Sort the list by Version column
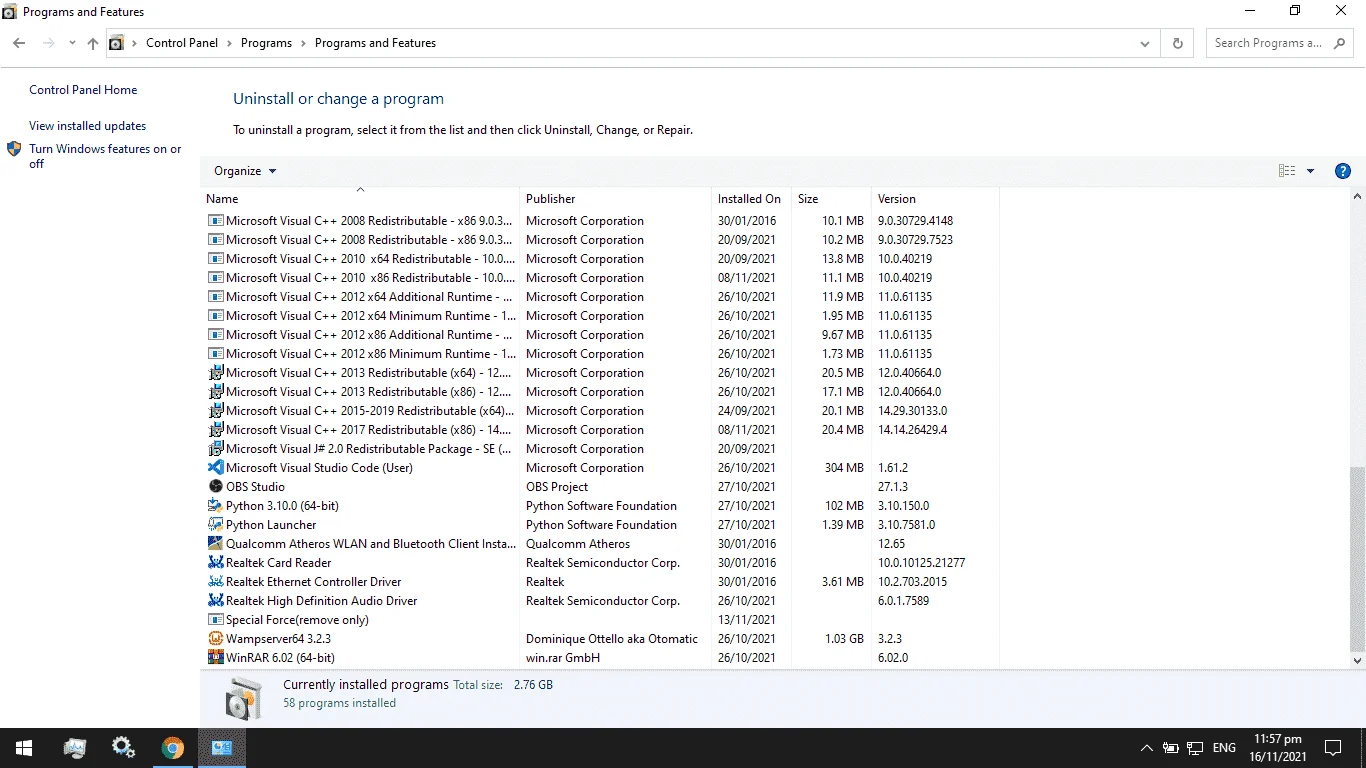Screen dimensions: 1366x768 tap(935, 199)
